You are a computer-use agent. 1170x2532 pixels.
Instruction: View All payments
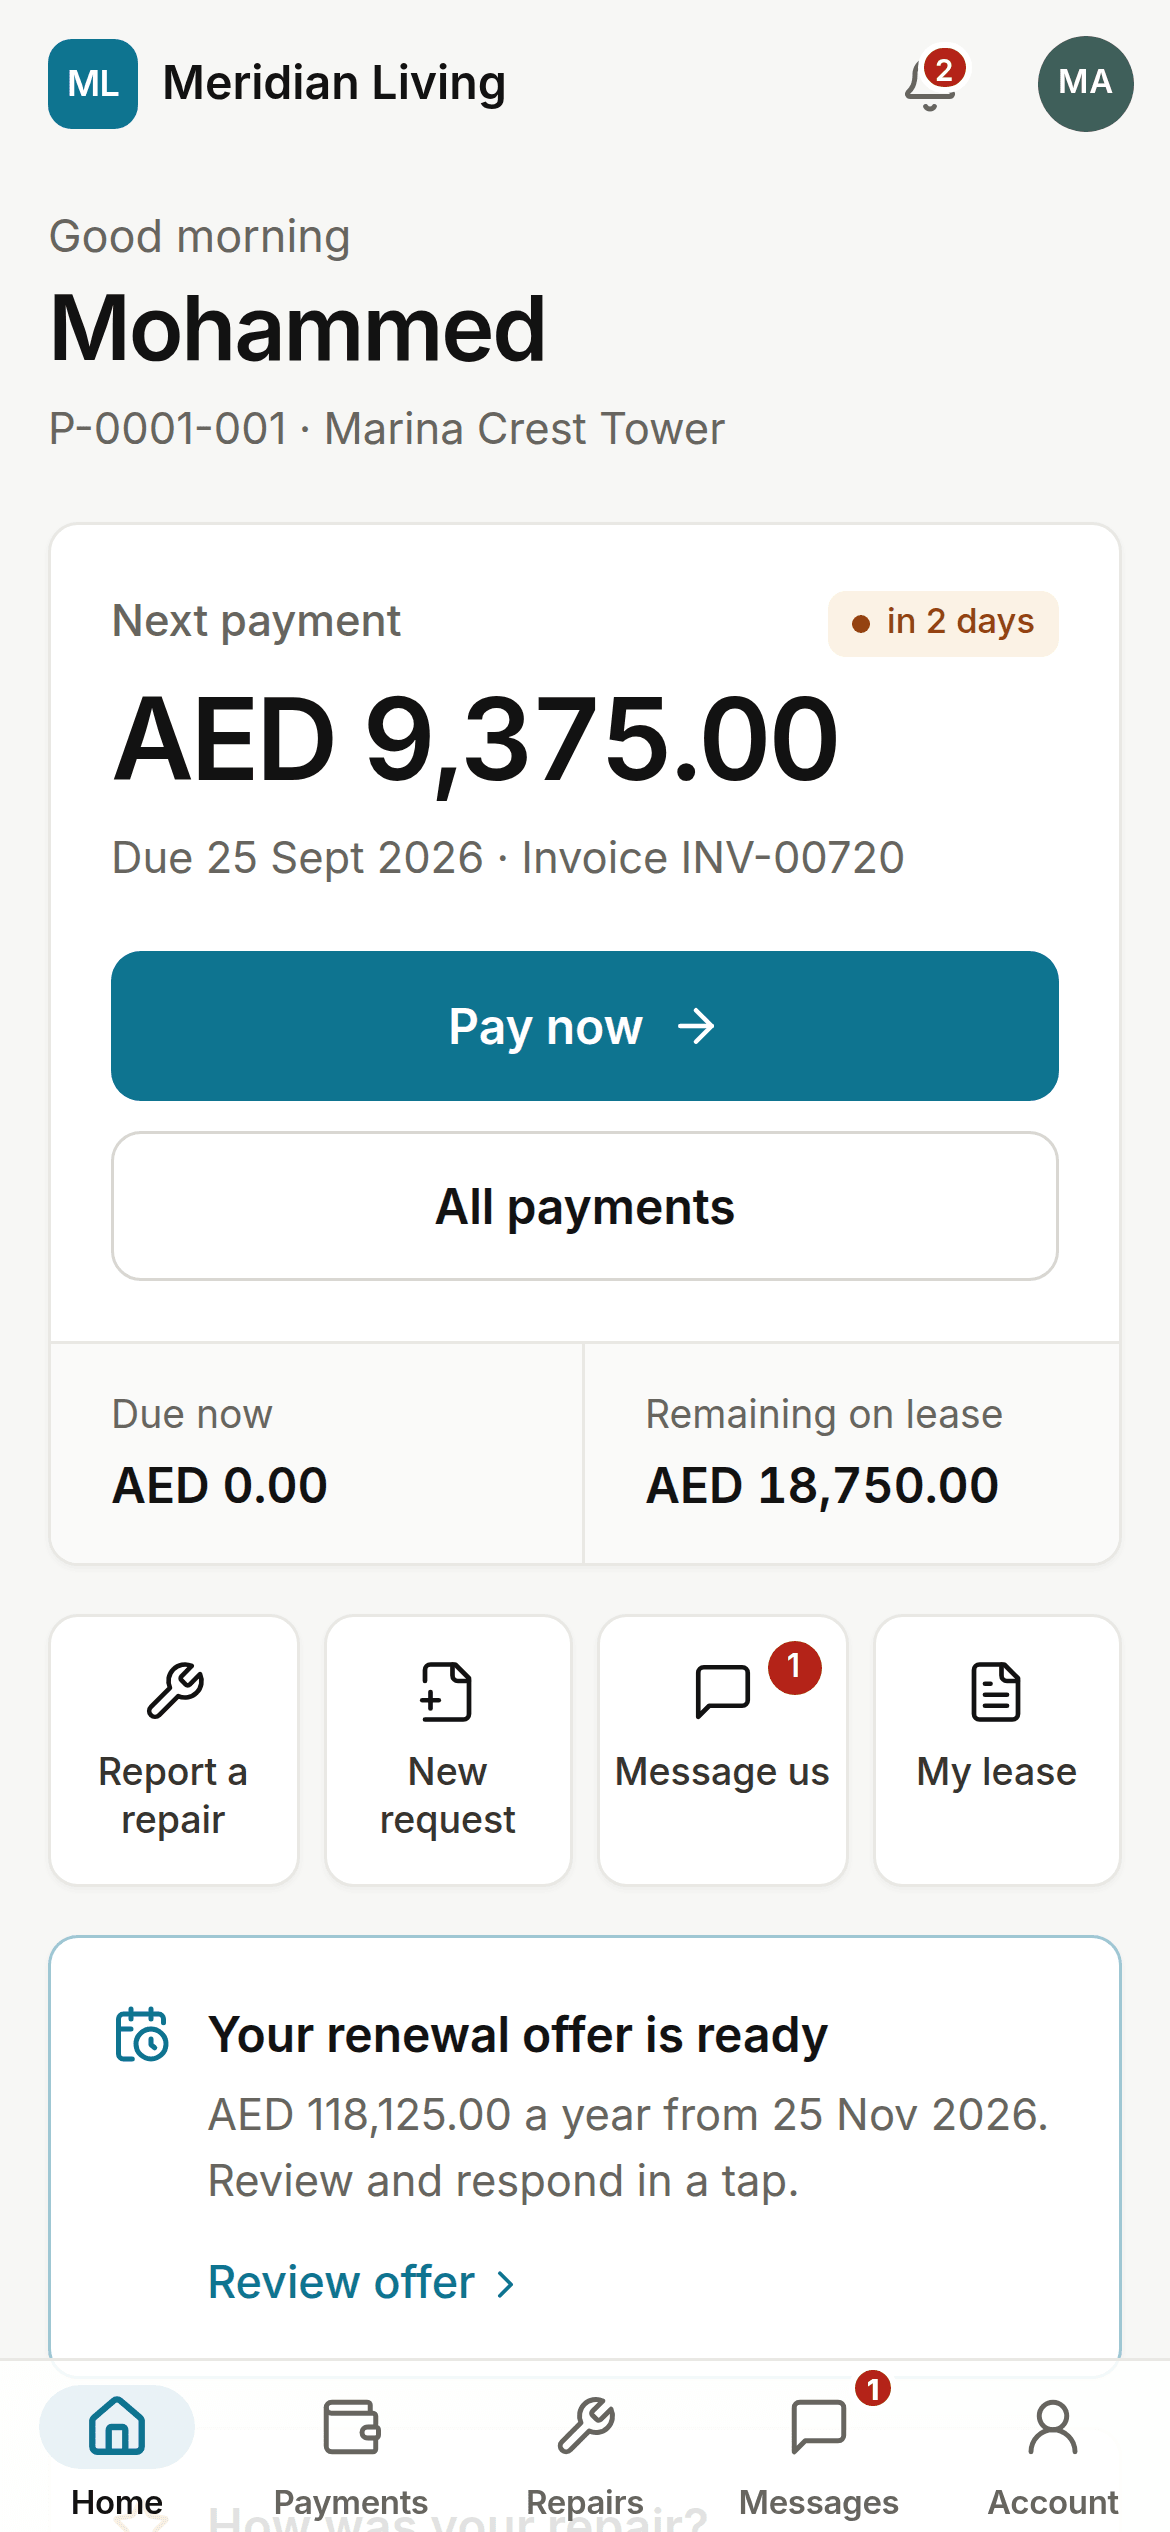(x=585, y=1206)
